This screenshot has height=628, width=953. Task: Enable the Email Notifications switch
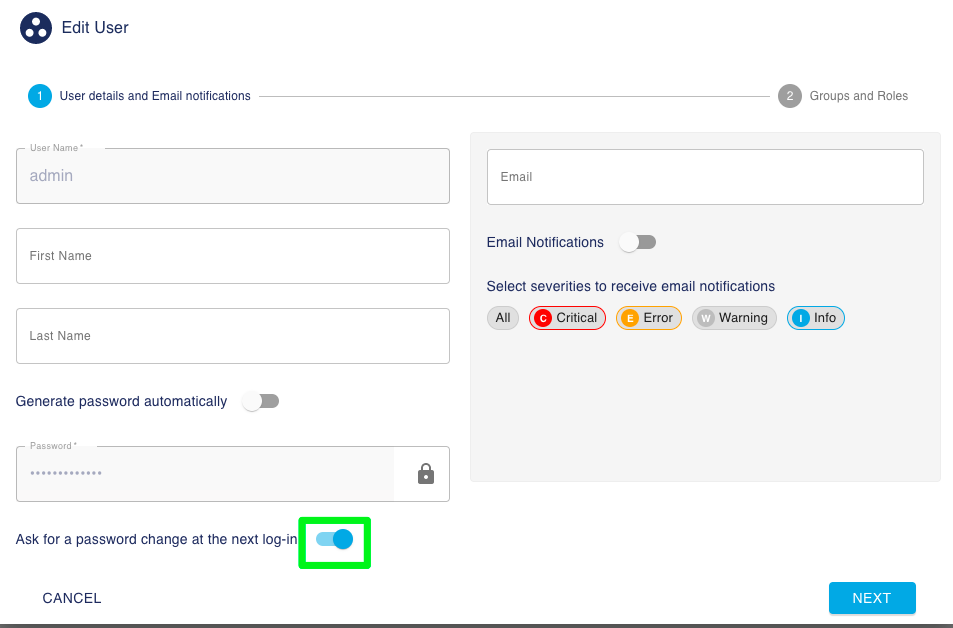(637, 242)
